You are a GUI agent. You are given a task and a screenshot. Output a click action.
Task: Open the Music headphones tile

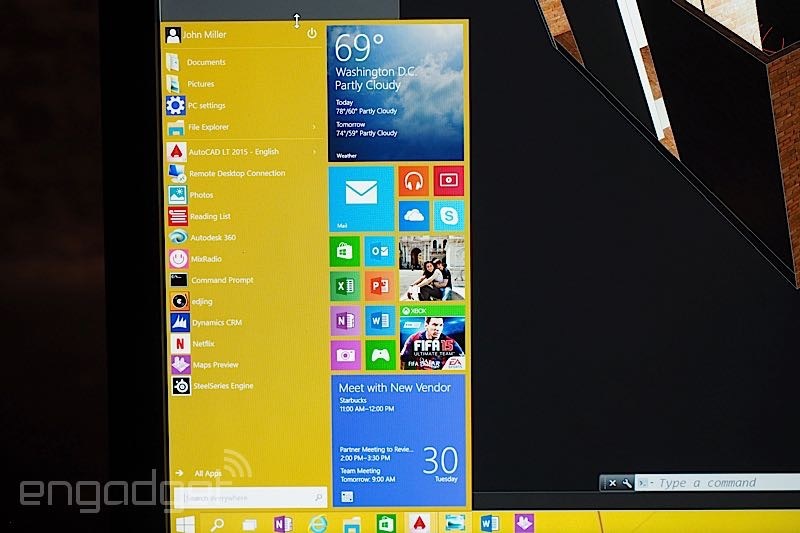tap(413, 181)
